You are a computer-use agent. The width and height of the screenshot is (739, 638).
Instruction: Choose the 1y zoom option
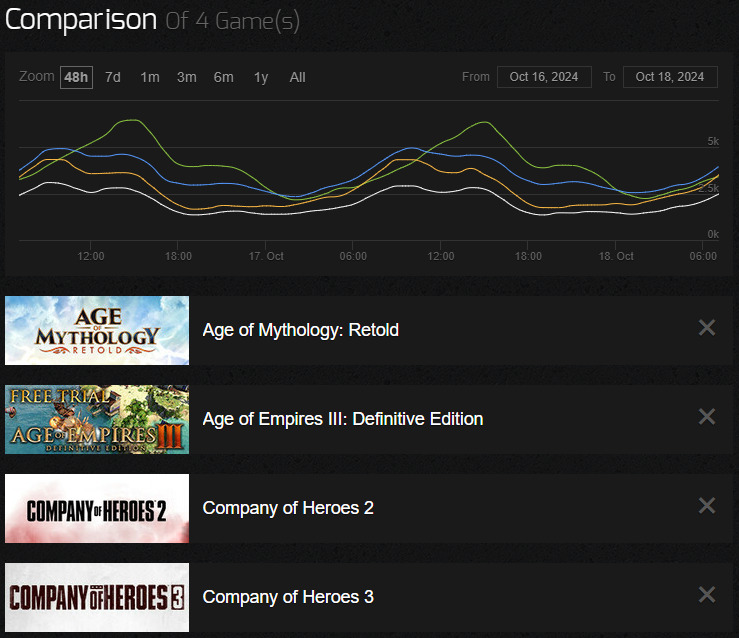pos(261,77)
